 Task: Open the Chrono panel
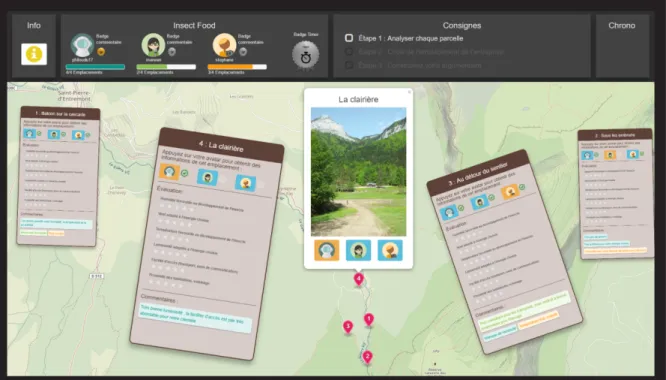pyautogui.click(x=622, y=46)
